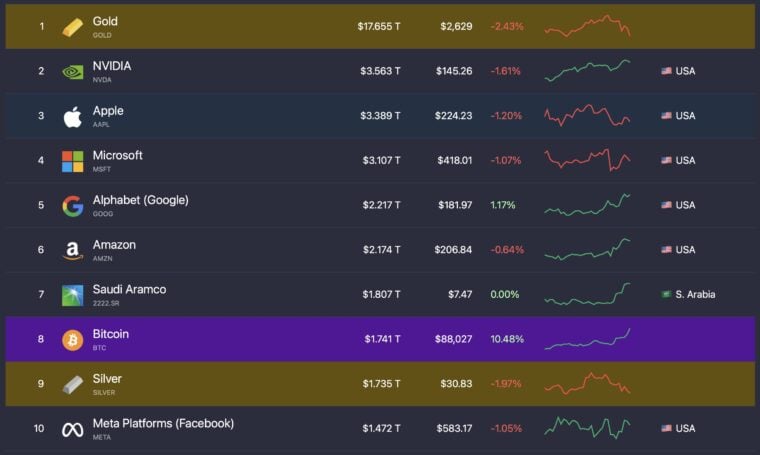Select Apple price $224.23

coord(453,115)
